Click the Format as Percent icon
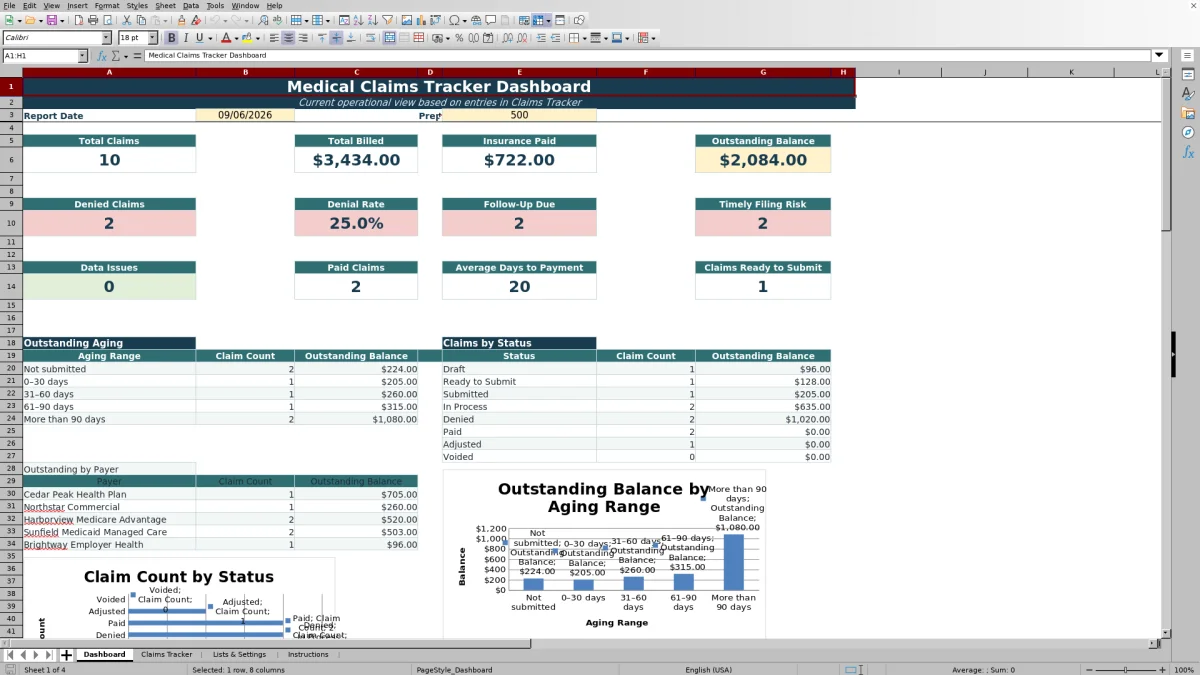This screenshot has width=1200, height=675. (x=459, y=38)
